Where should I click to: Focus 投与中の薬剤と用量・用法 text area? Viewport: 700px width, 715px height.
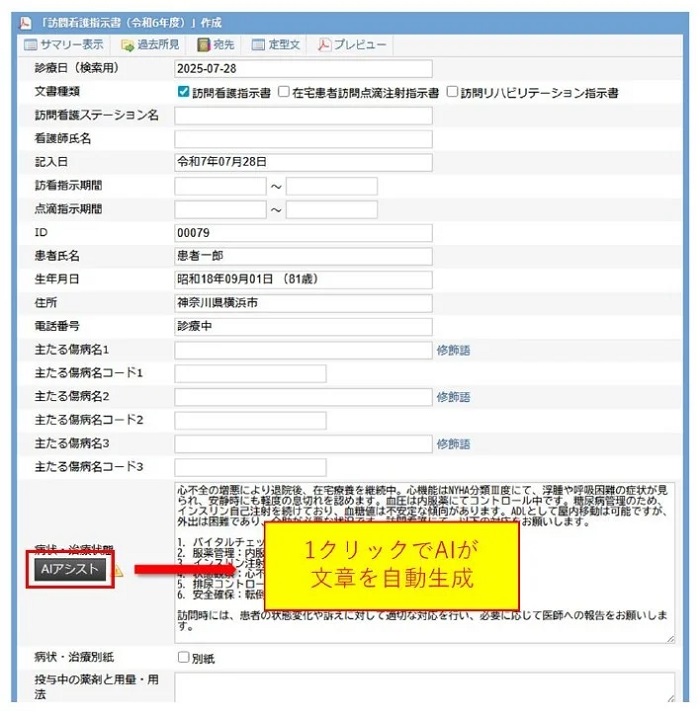425,688
